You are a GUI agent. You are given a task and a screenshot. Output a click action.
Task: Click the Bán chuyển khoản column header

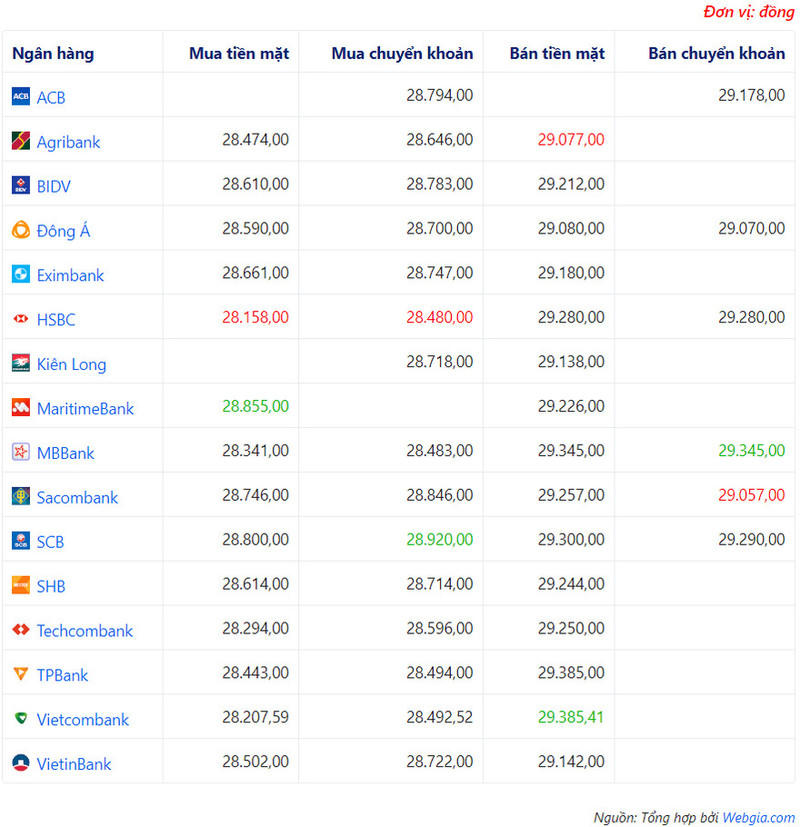(x=716, y=53)
